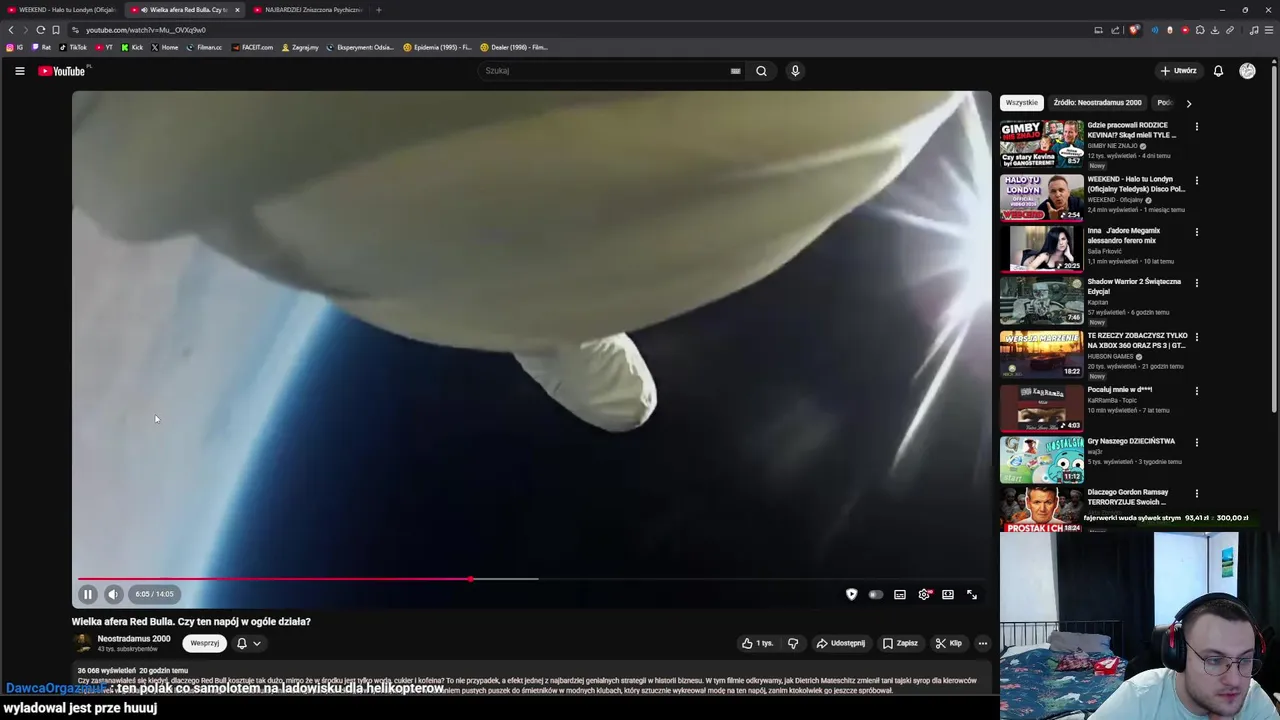Click the Utwórz create button
Screen dimensions: 1280x720
click(x=1178, y=71)
